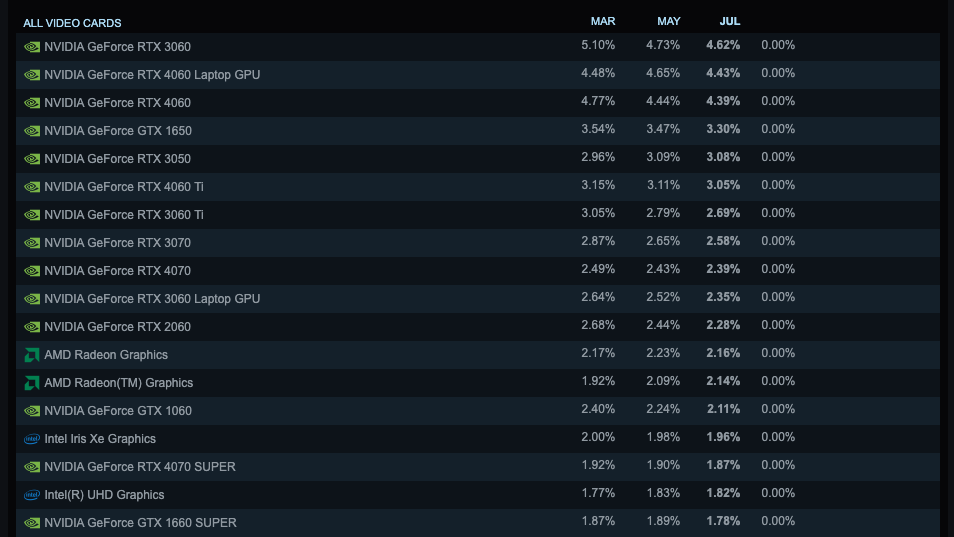Click the 4.62% July value for RTX 3060
Screen dimensions: 954x537
[x=723, y=45]
